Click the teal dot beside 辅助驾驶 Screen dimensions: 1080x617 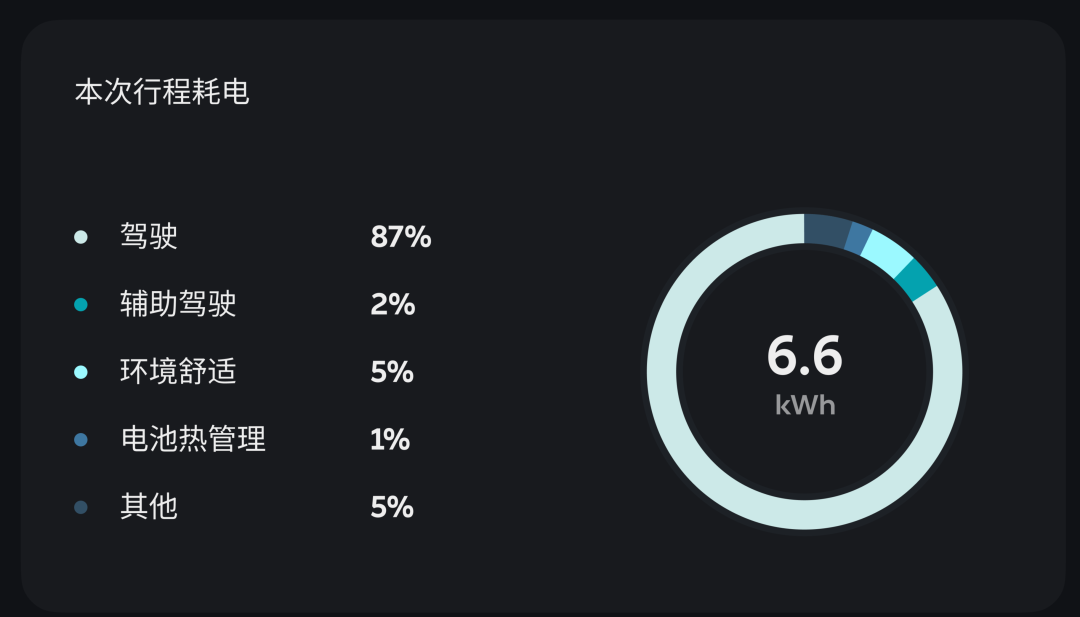tap(81, 304)
